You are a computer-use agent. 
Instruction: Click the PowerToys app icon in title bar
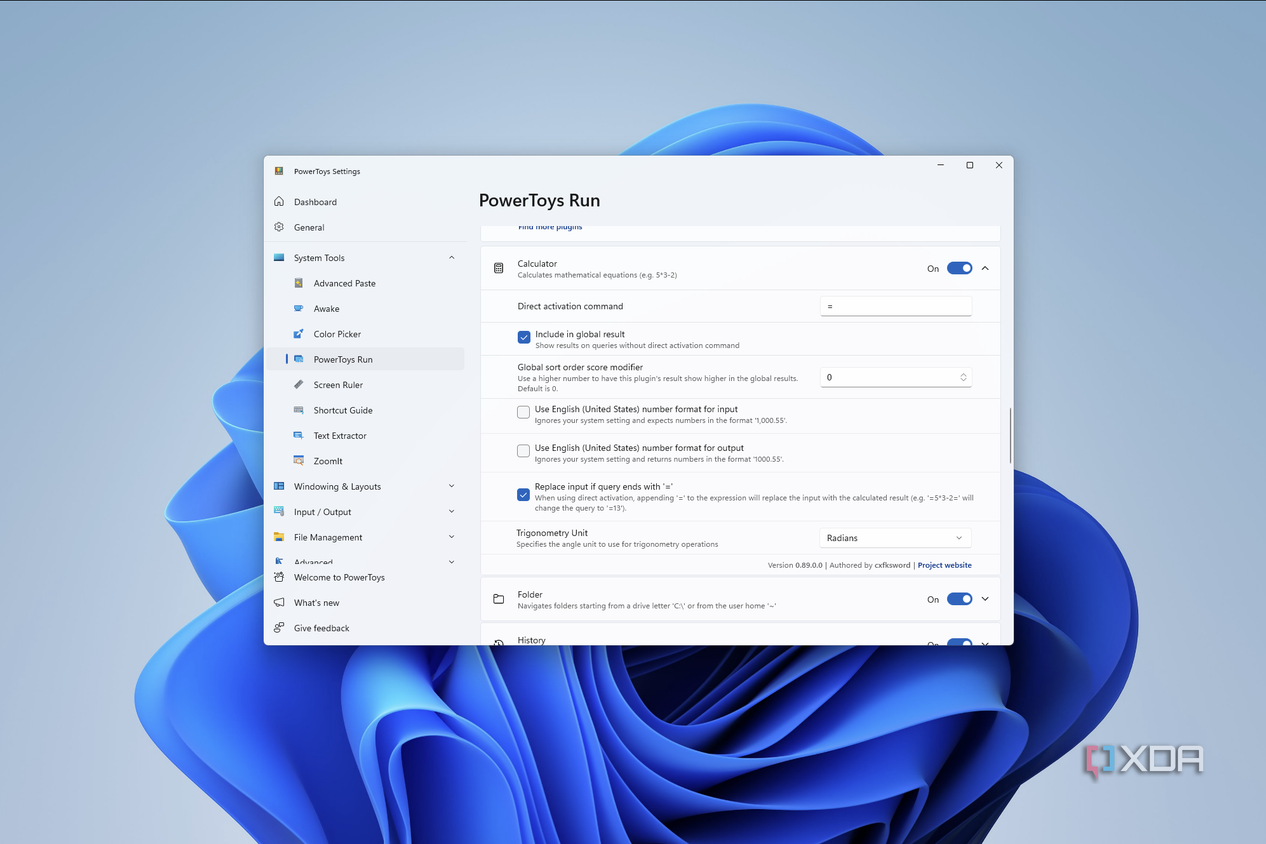click(279, 171)
